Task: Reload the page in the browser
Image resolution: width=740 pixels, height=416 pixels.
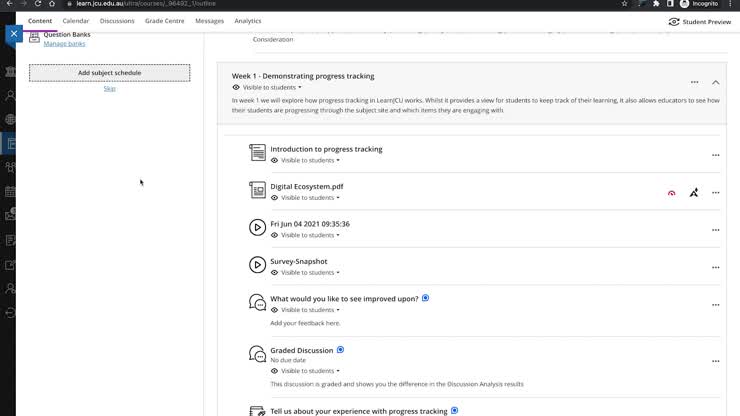Action: click(x=38, y=3)
